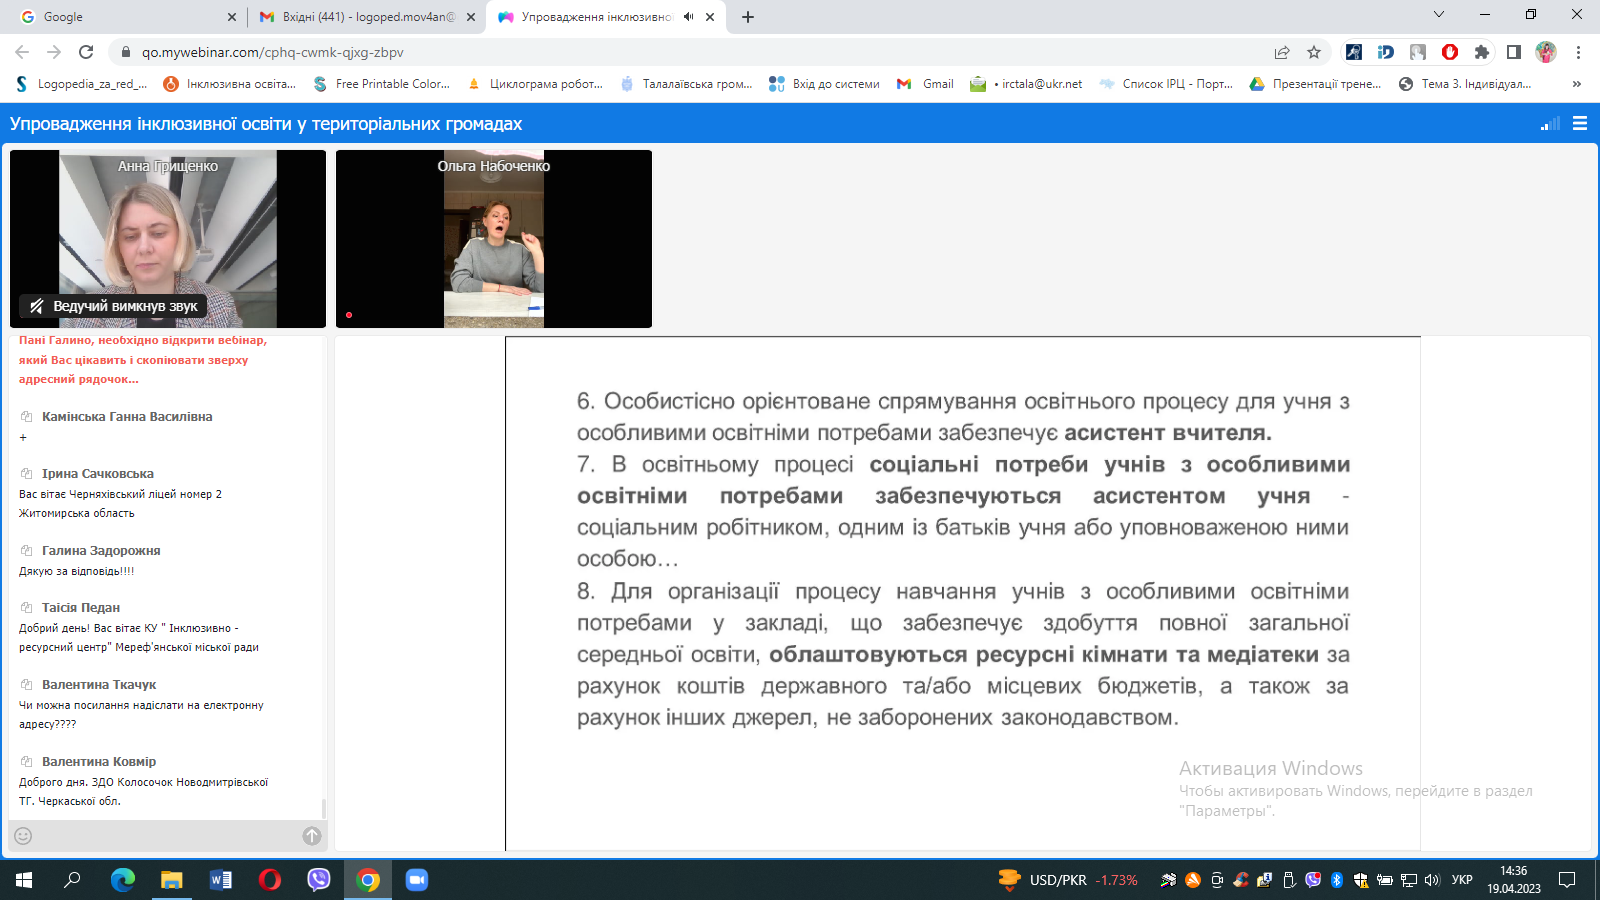Open a new browser tab

[x=748, y=17]
